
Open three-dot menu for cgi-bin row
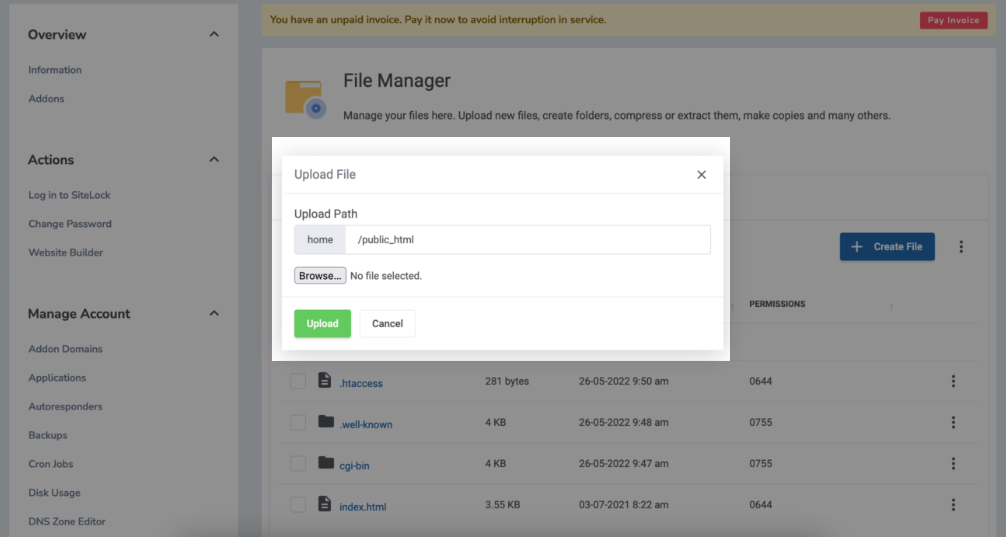coord(953,463)
